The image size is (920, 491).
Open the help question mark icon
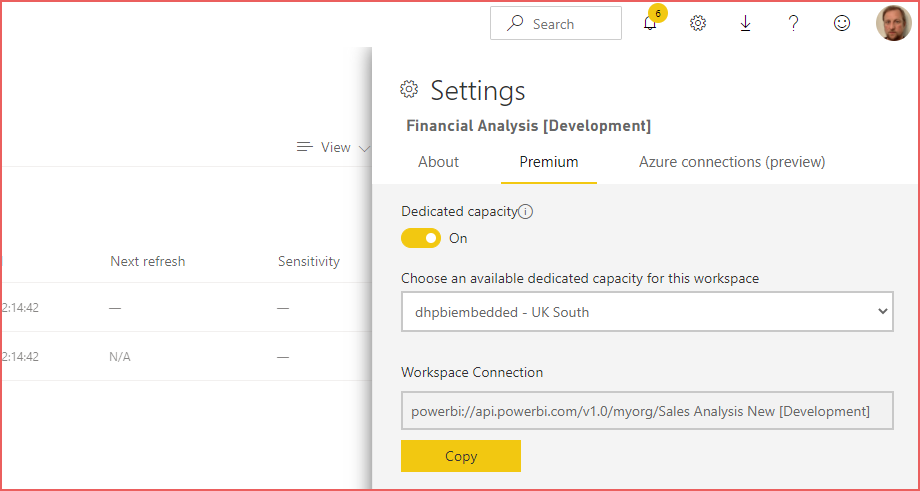[x=793, y=23]
